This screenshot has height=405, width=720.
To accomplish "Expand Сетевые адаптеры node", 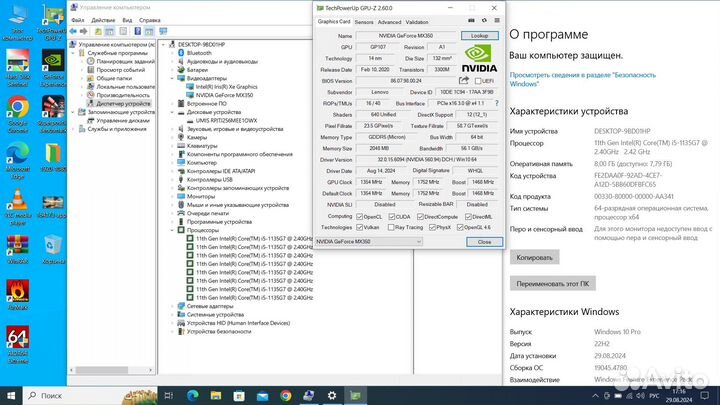I will [173, 306].
